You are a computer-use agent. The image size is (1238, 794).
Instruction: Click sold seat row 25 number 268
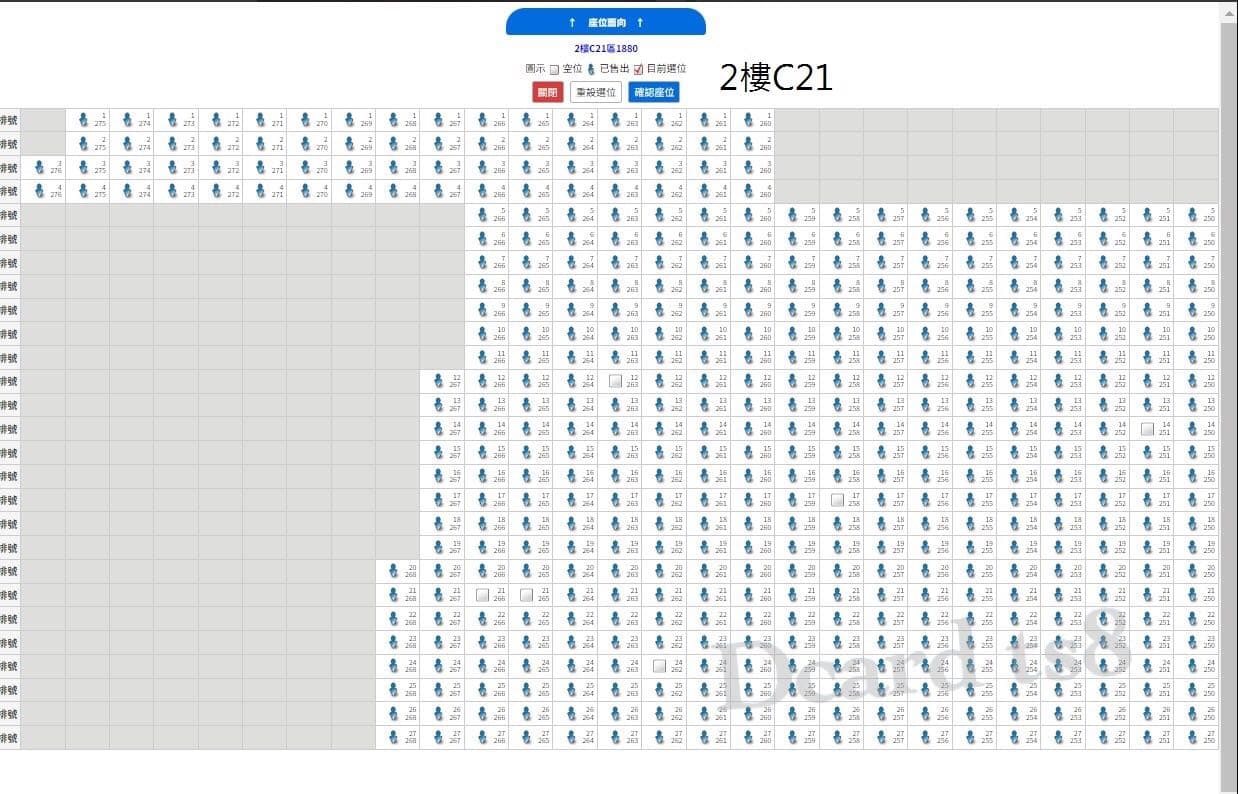point(395,690)
